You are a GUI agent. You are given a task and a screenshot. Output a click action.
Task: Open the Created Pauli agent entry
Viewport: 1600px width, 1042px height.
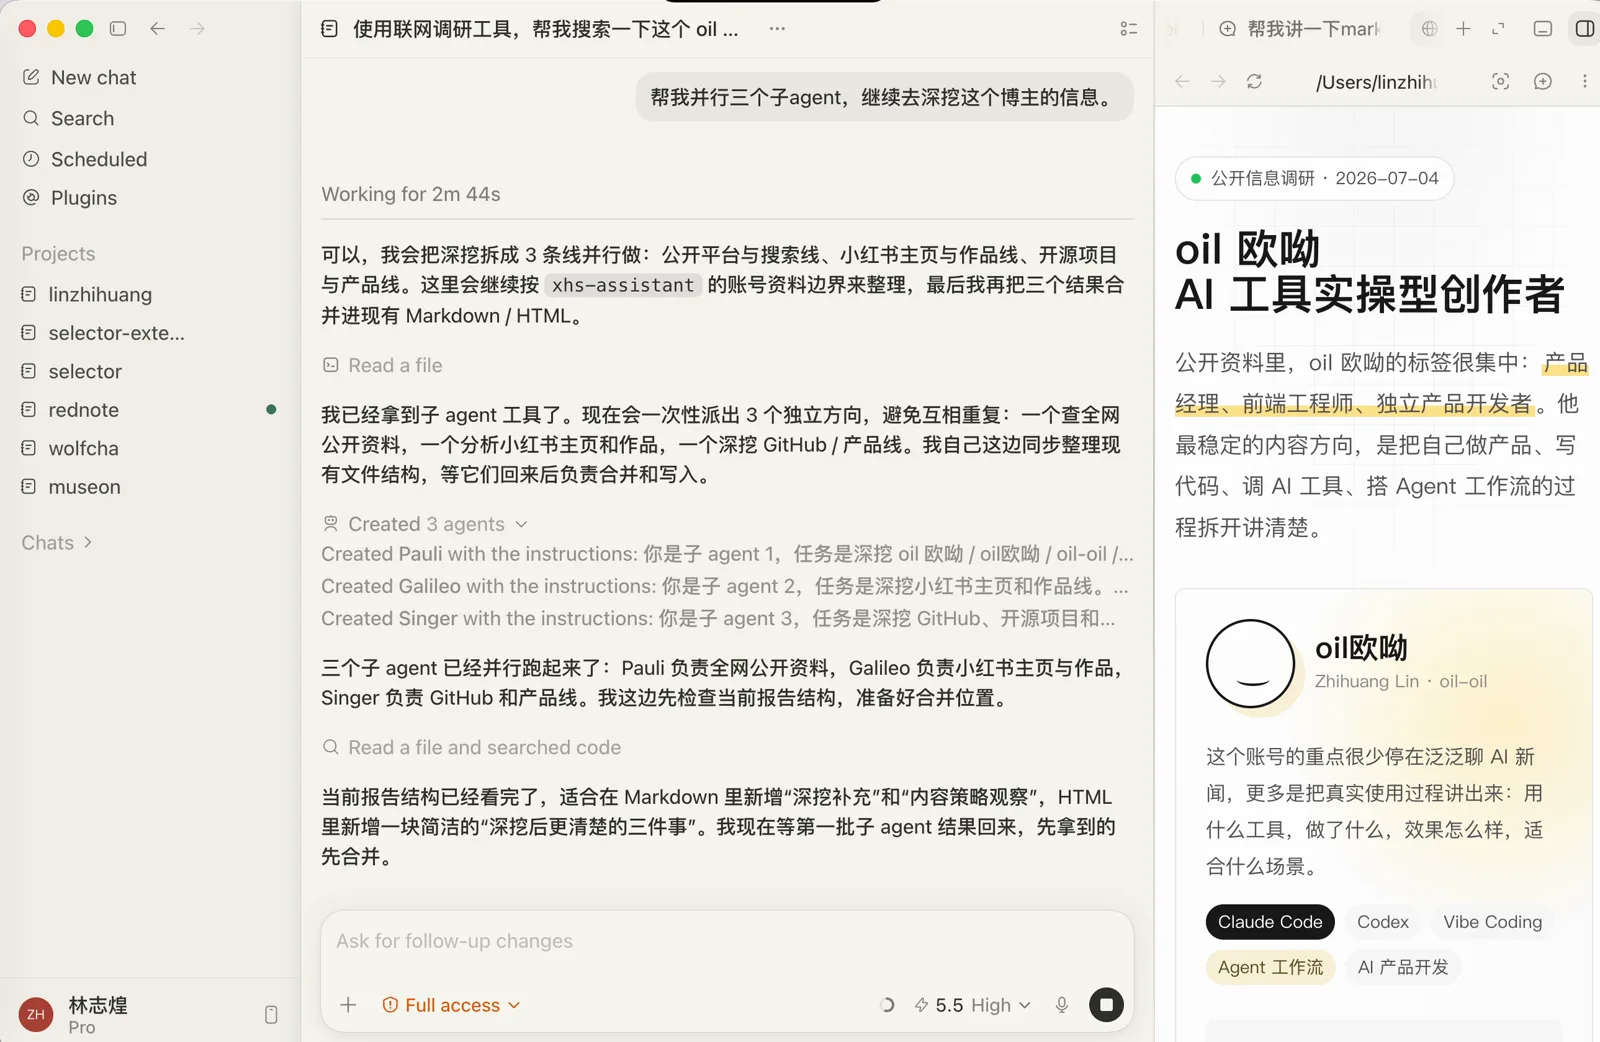click(x=727, y=554)
